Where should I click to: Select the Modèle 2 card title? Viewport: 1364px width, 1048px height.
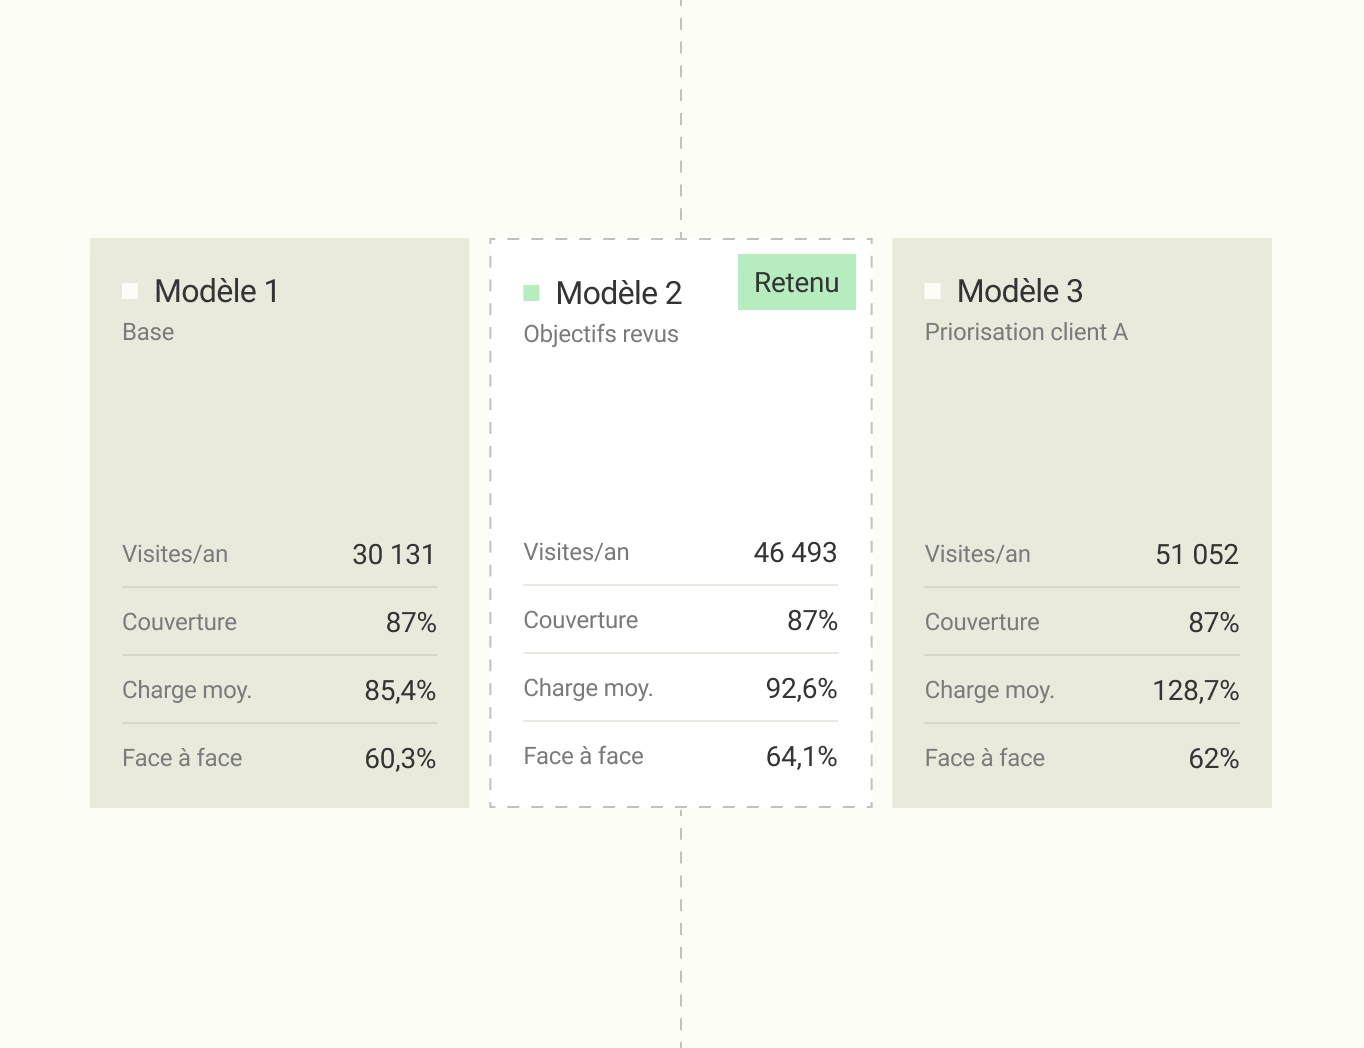pos(618,293)
